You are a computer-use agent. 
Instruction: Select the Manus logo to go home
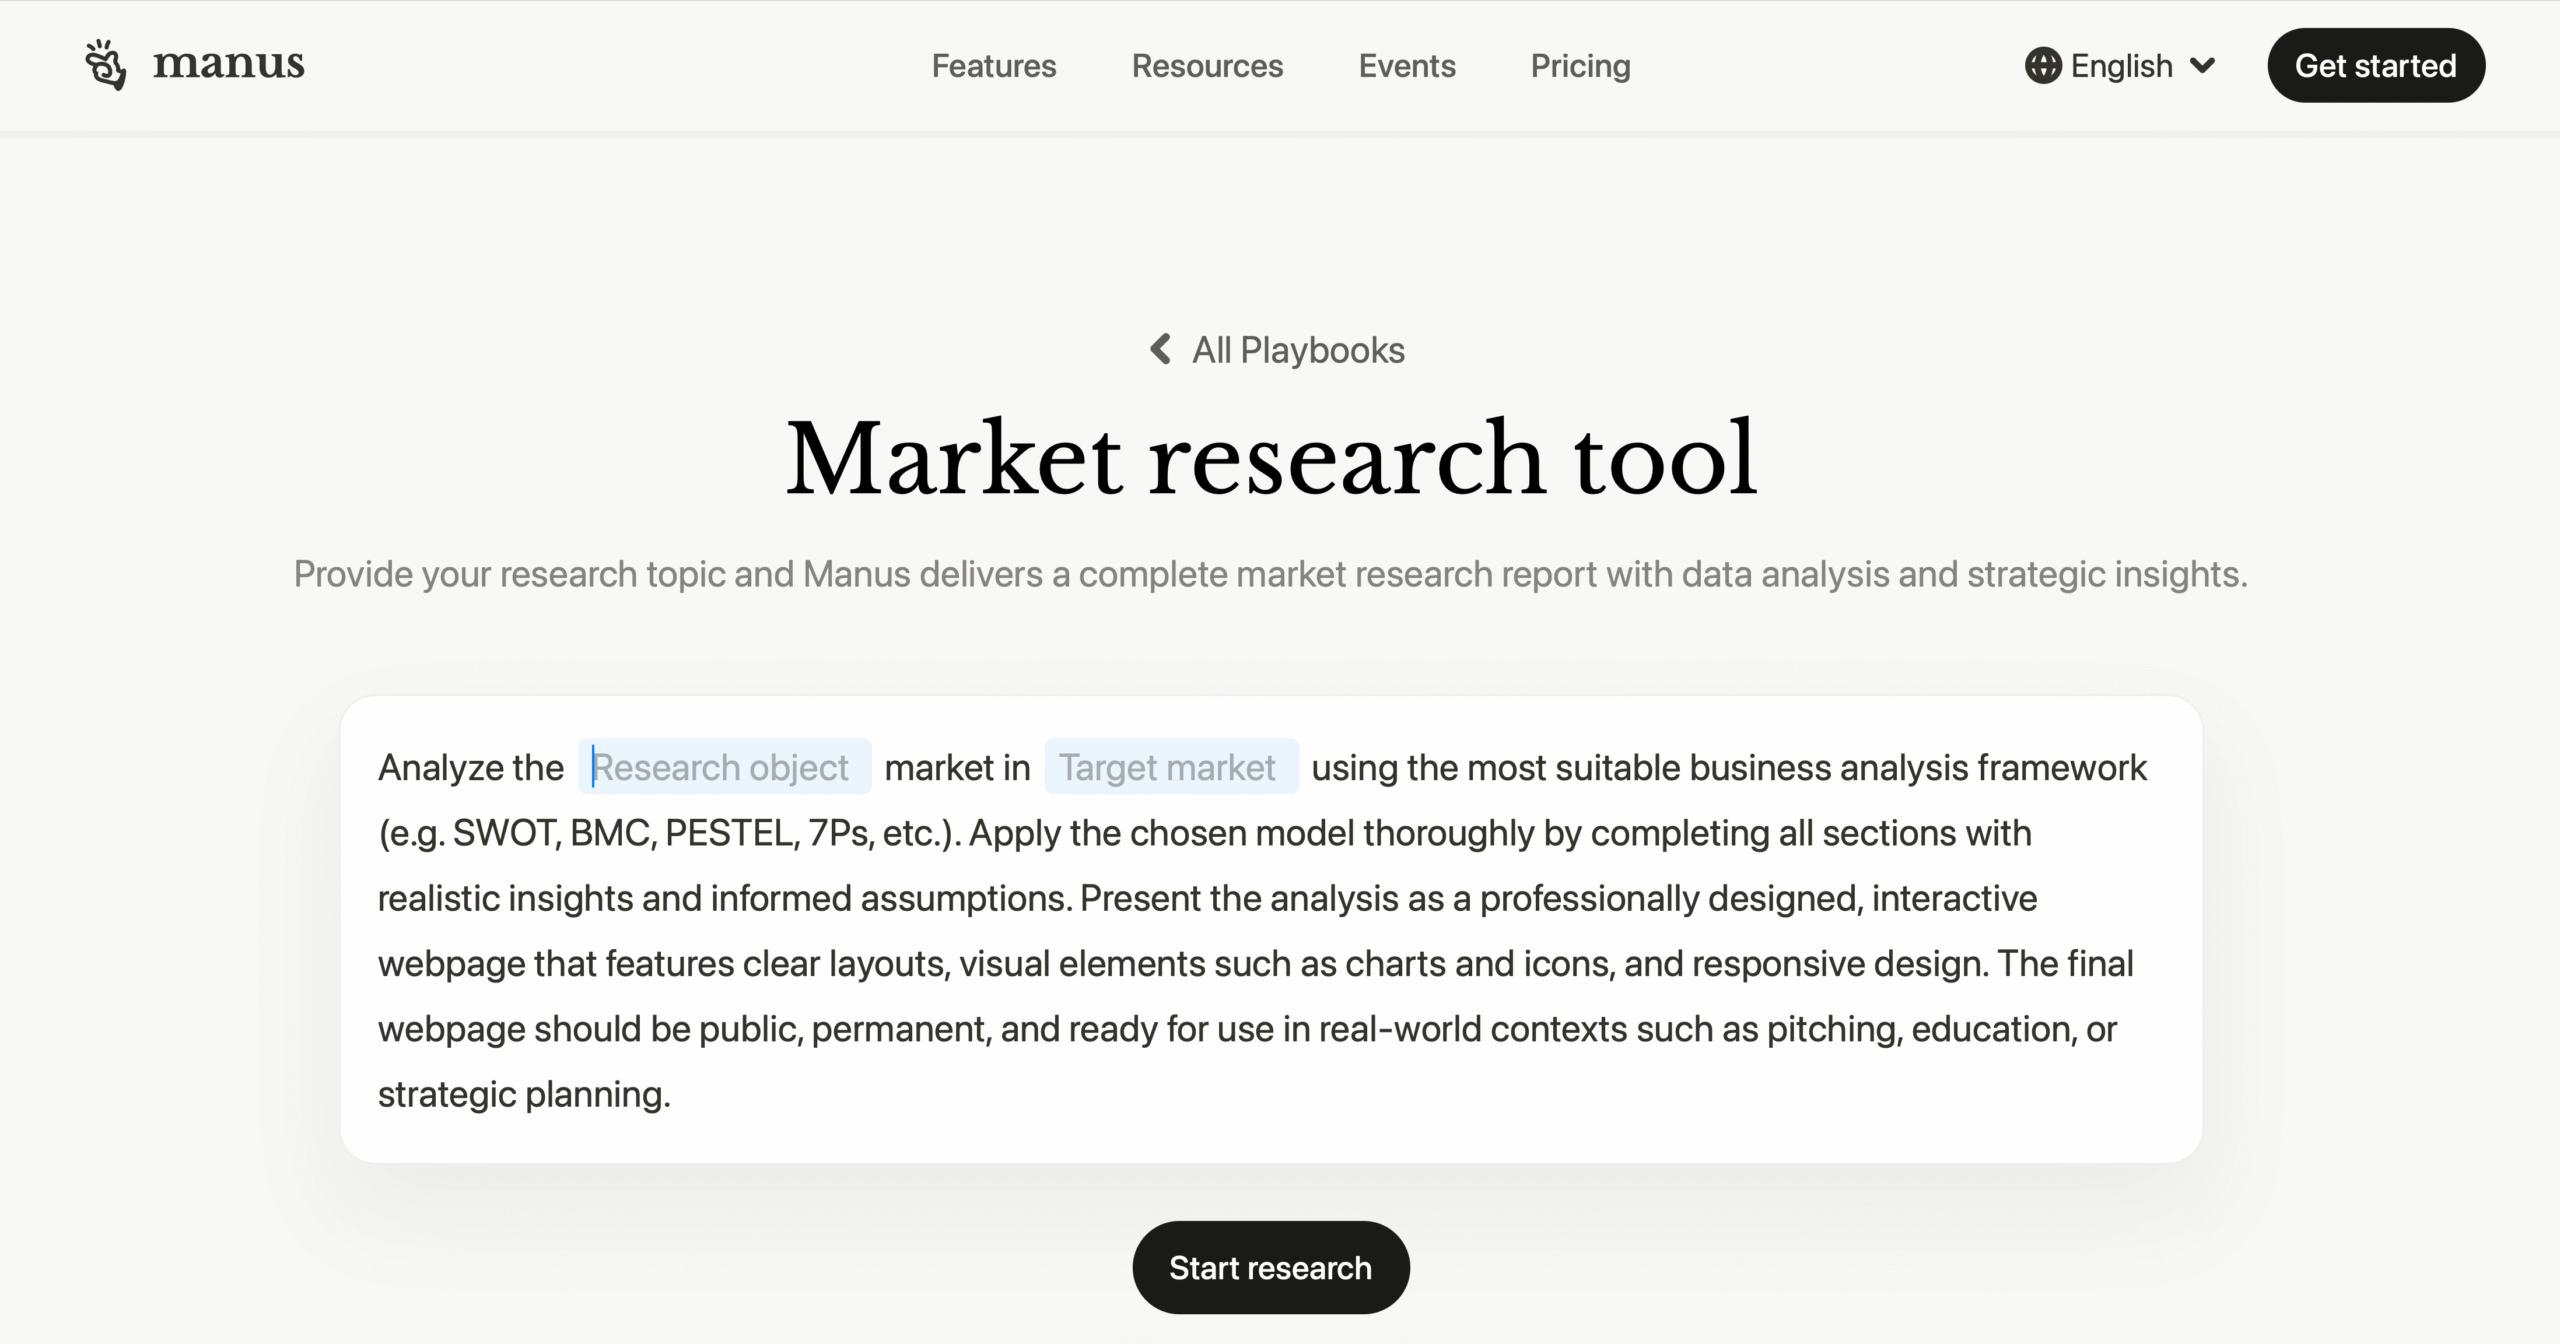[x=196, y=64]
